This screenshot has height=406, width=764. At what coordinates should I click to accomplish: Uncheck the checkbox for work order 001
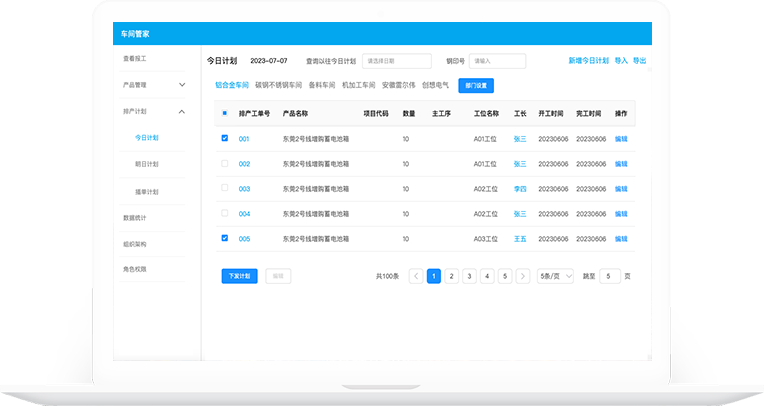pyautogui.click(x=224, y=138)
